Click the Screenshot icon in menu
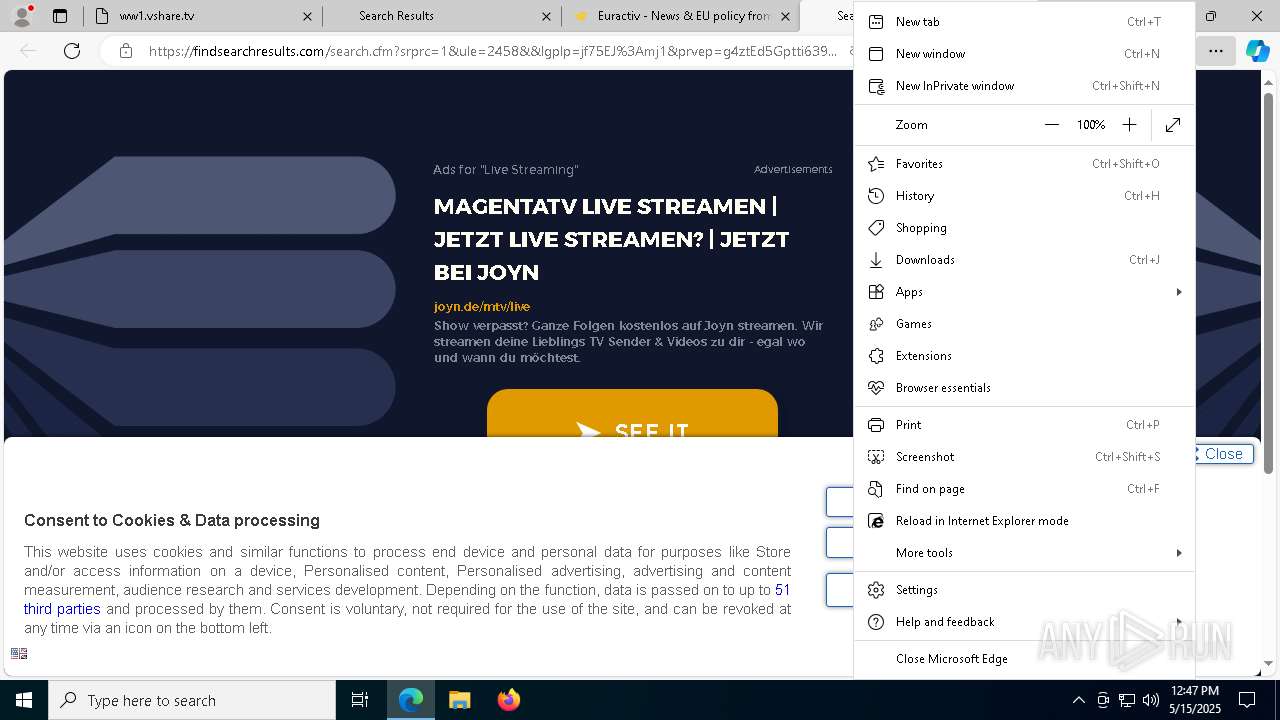1280x720 pixels. pos(876,456)
